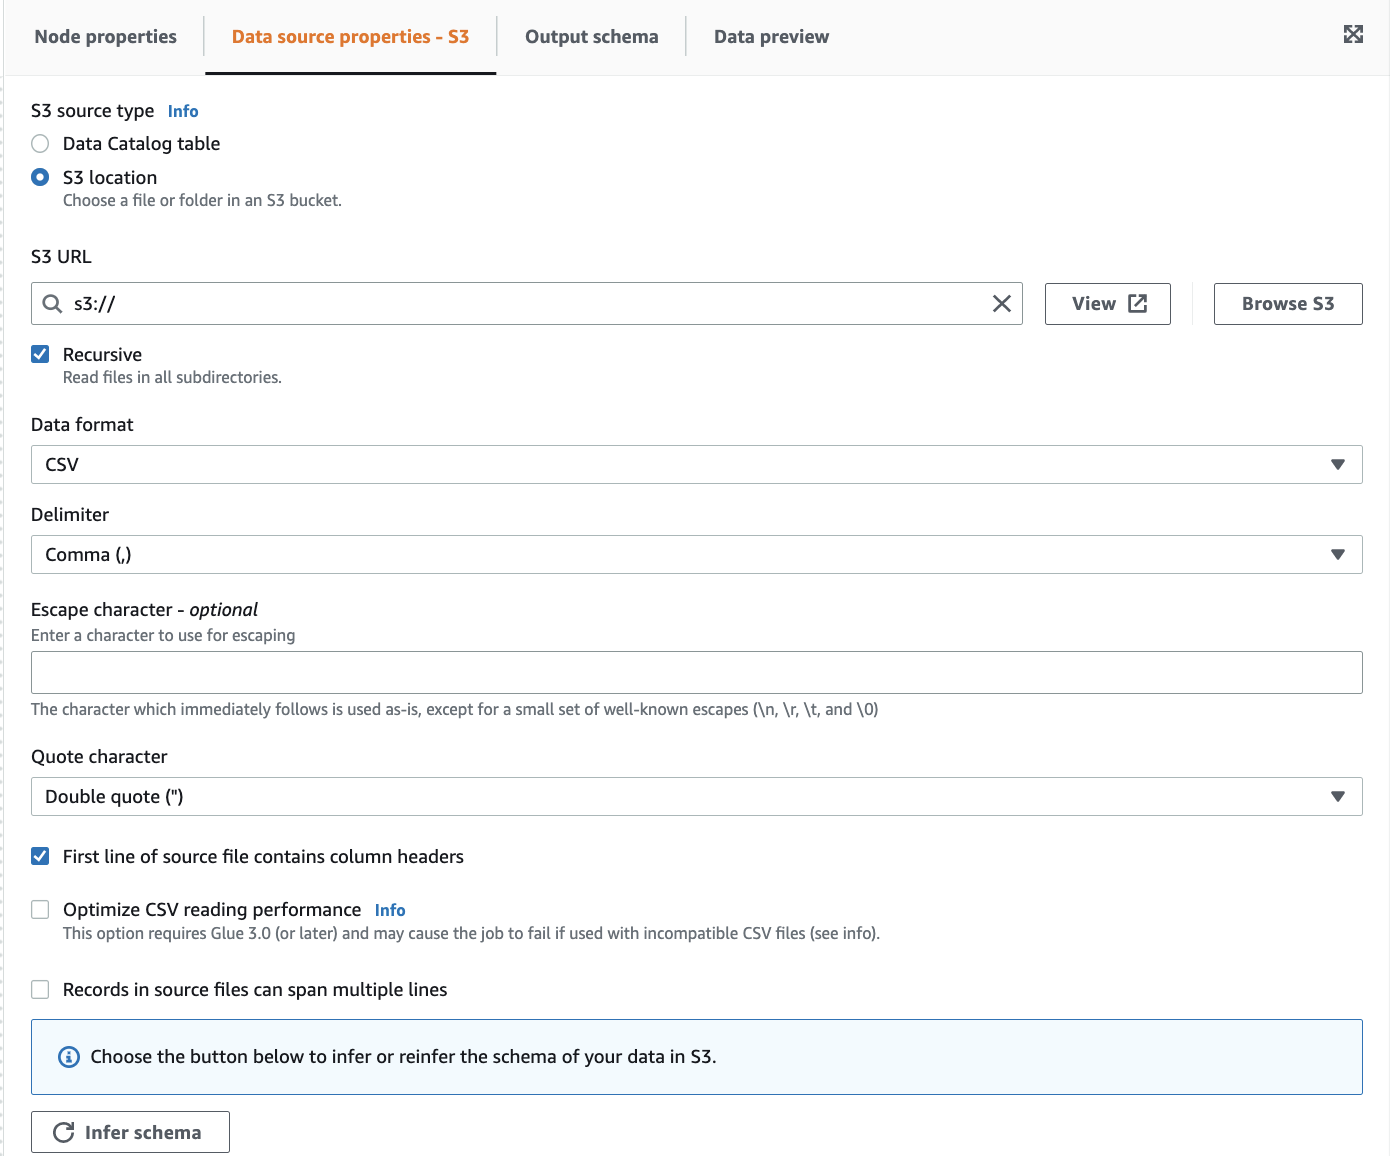The height and width of the screenshot is (1156, 1390).
Task: Click the refresh icon on Infer schema
Action: coord(64,1132)
